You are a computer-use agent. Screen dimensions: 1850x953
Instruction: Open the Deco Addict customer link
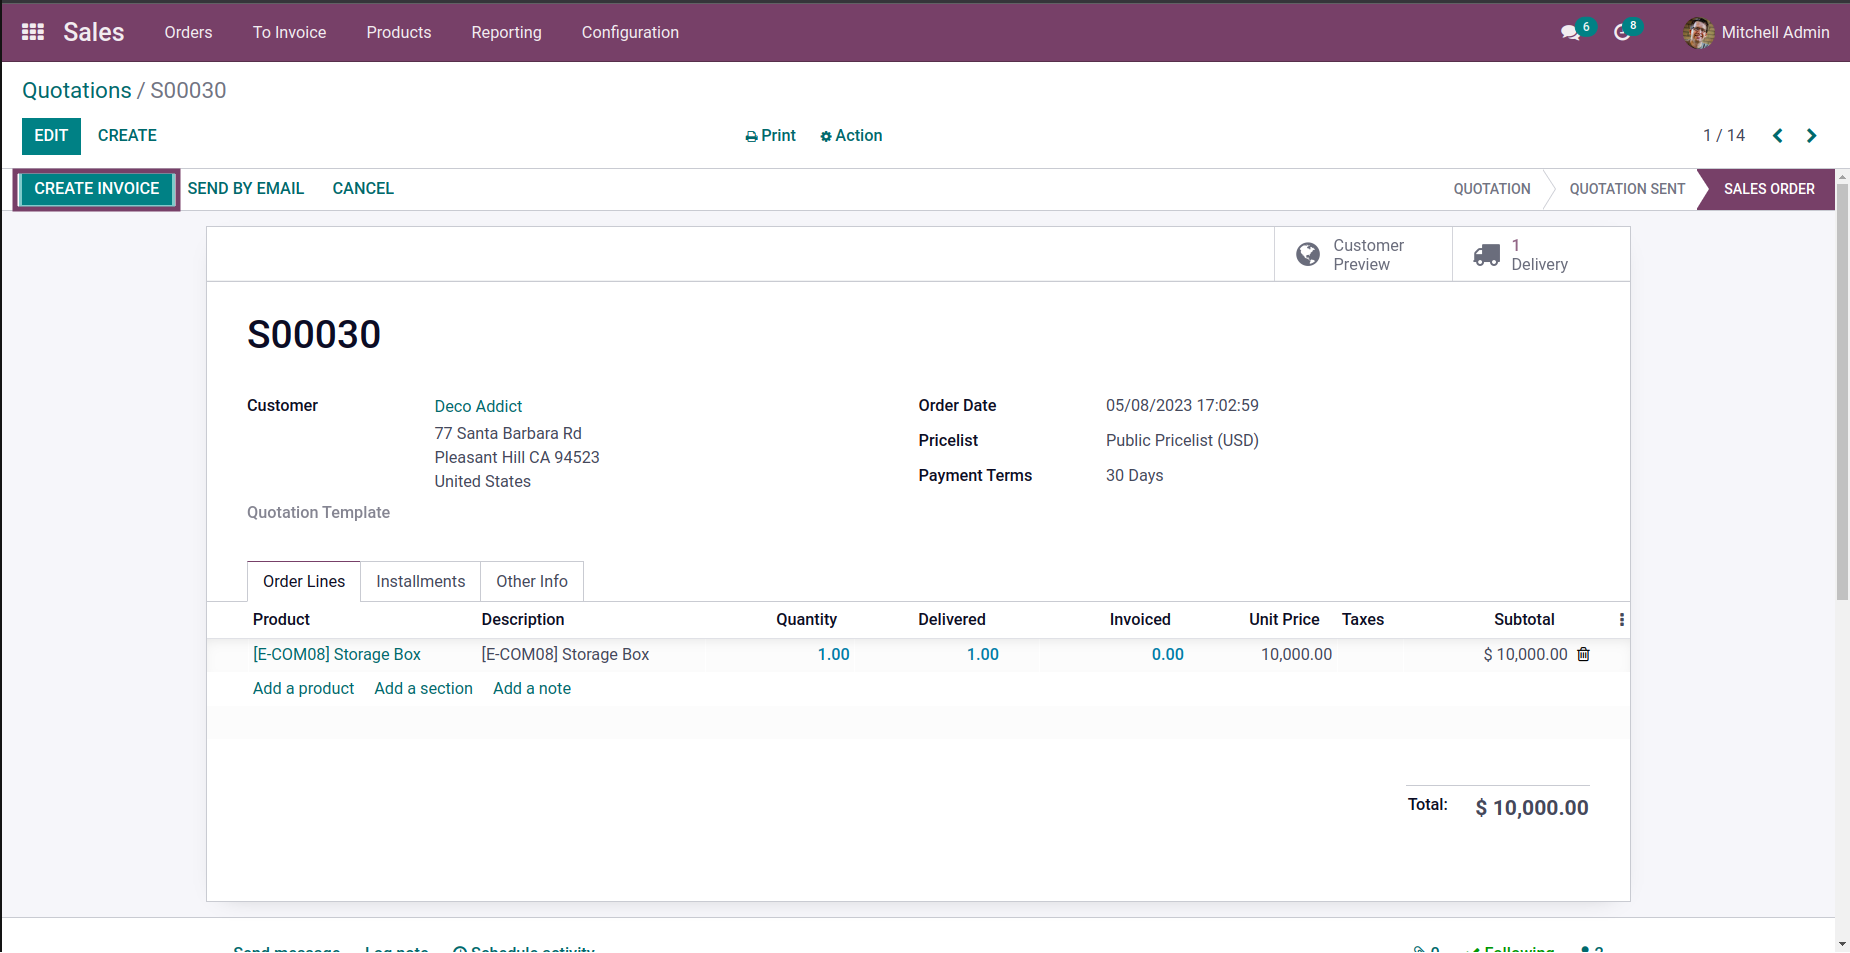478,406
